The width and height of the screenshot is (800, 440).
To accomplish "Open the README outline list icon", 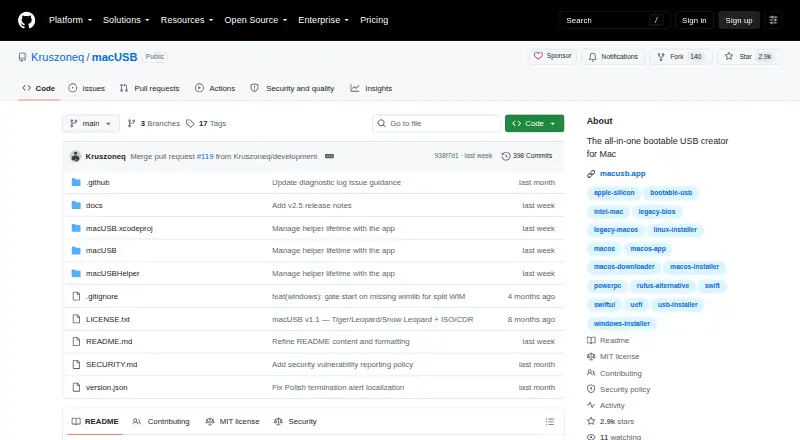I will [x=549, y=422].
